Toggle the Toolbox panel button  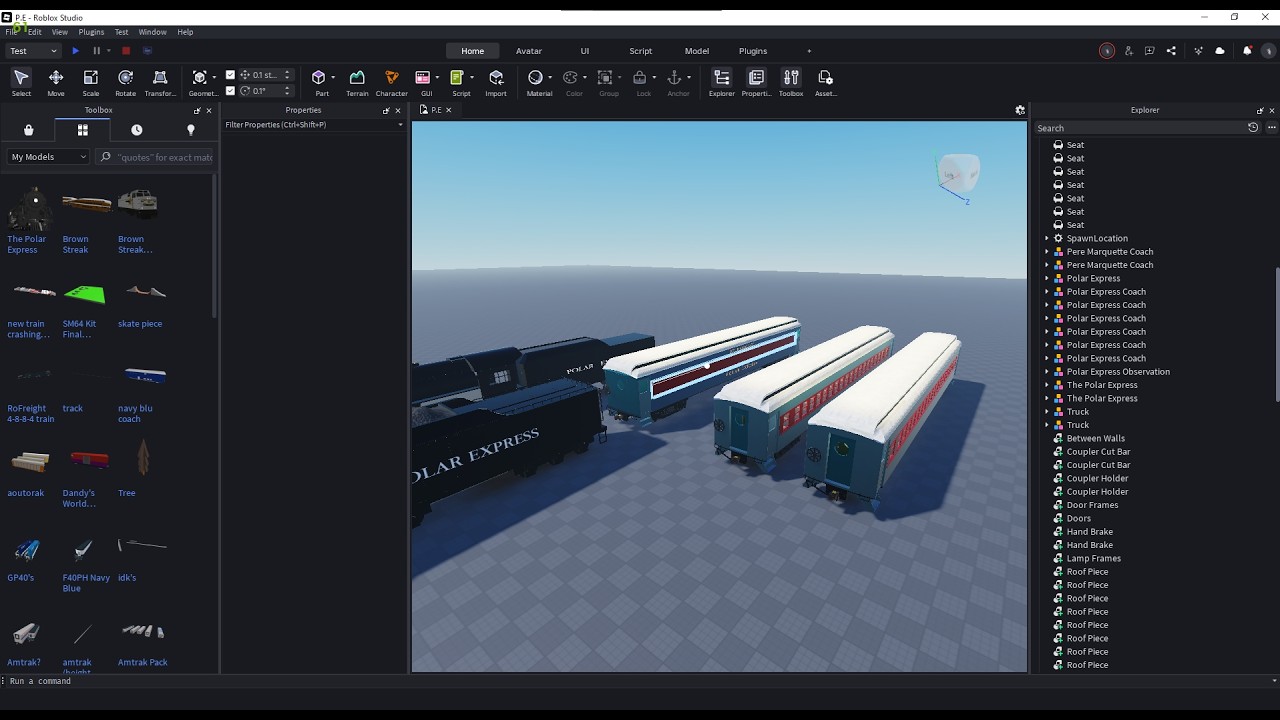791,83
